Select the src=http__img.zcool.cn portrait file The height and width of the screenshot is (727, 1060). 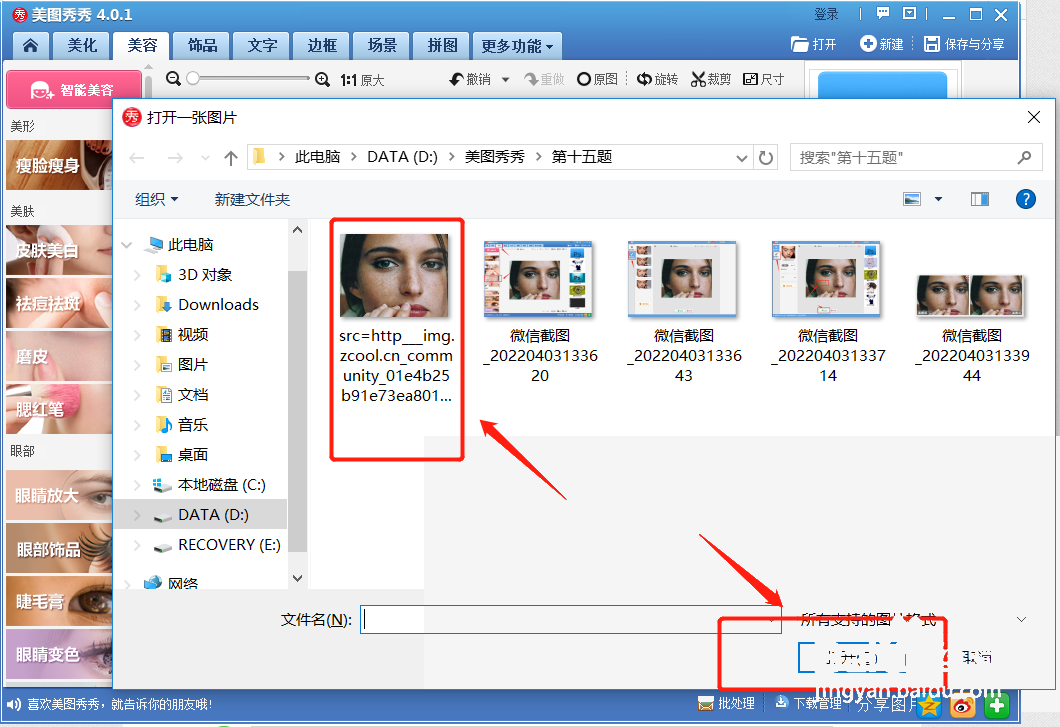coord(396,318)
